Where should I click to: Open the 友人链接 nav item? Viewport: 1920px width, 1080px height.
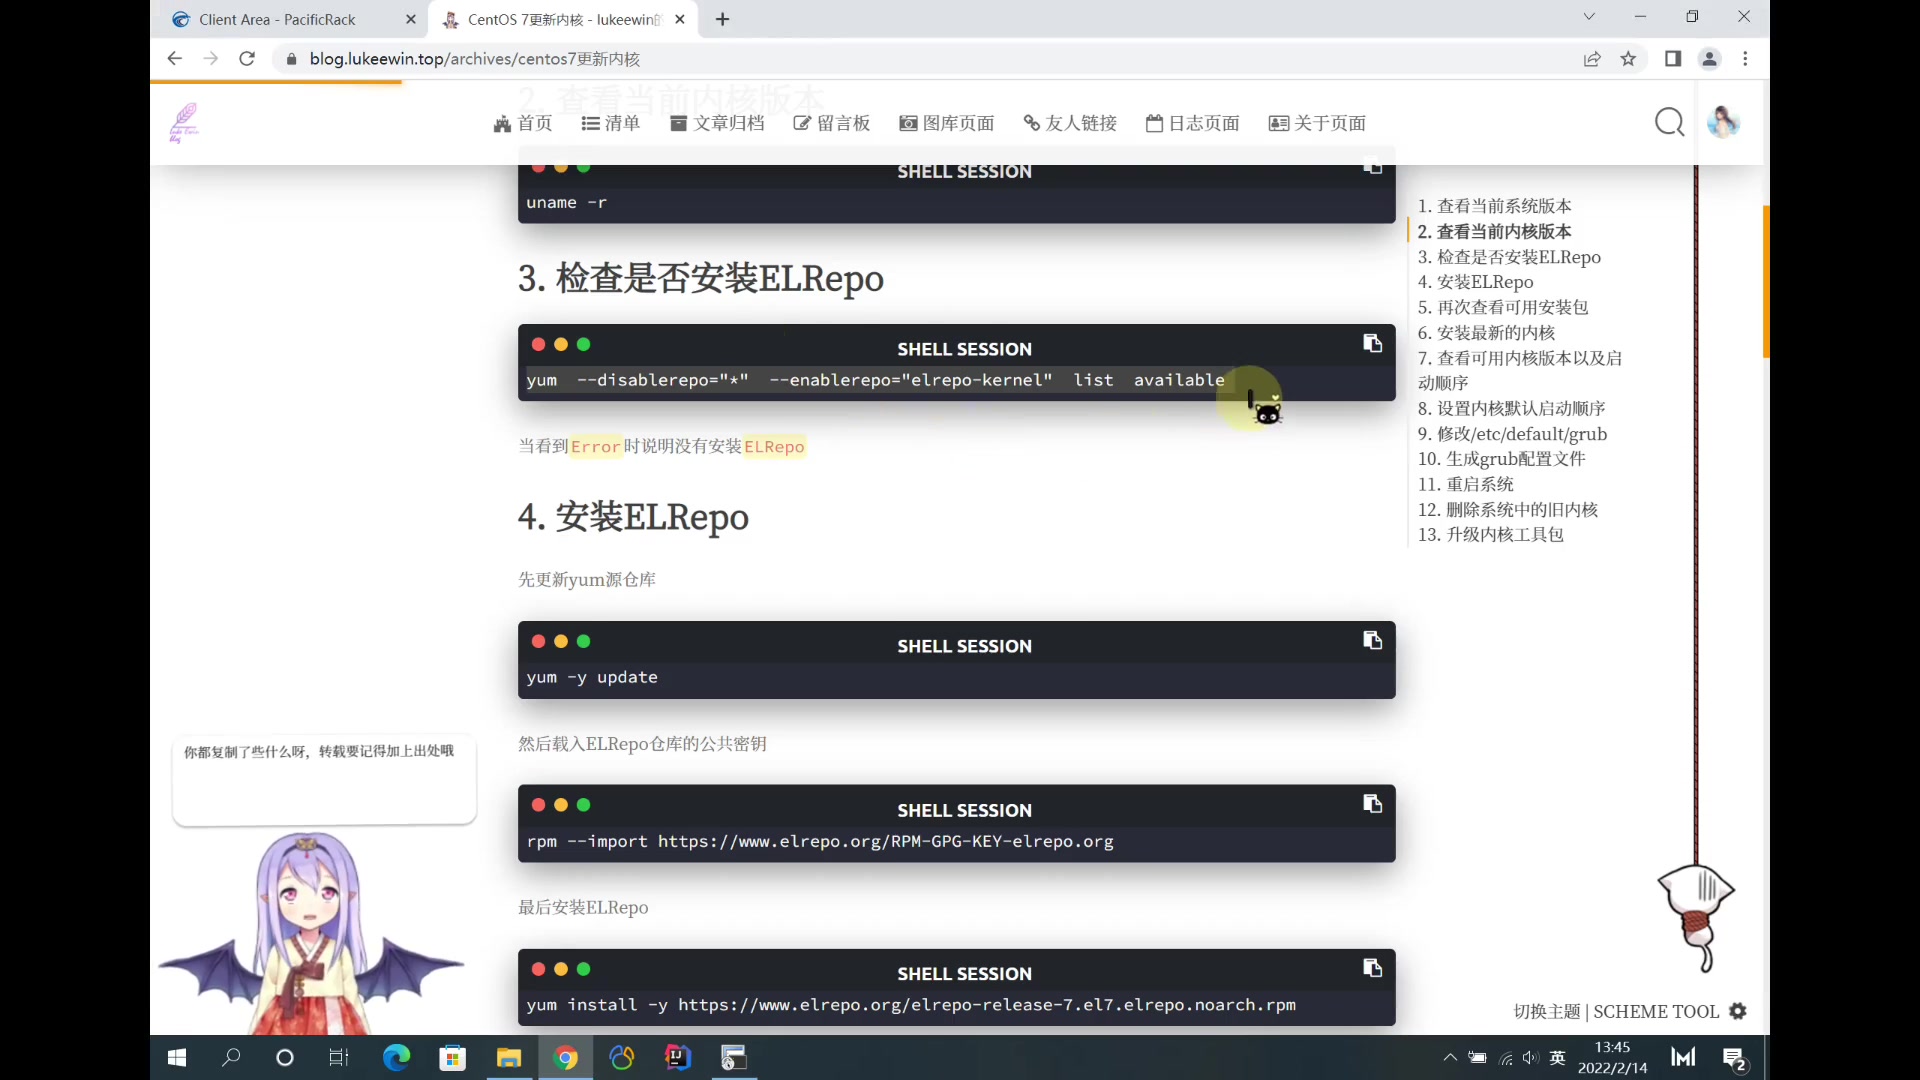(x=1070, y=123)
